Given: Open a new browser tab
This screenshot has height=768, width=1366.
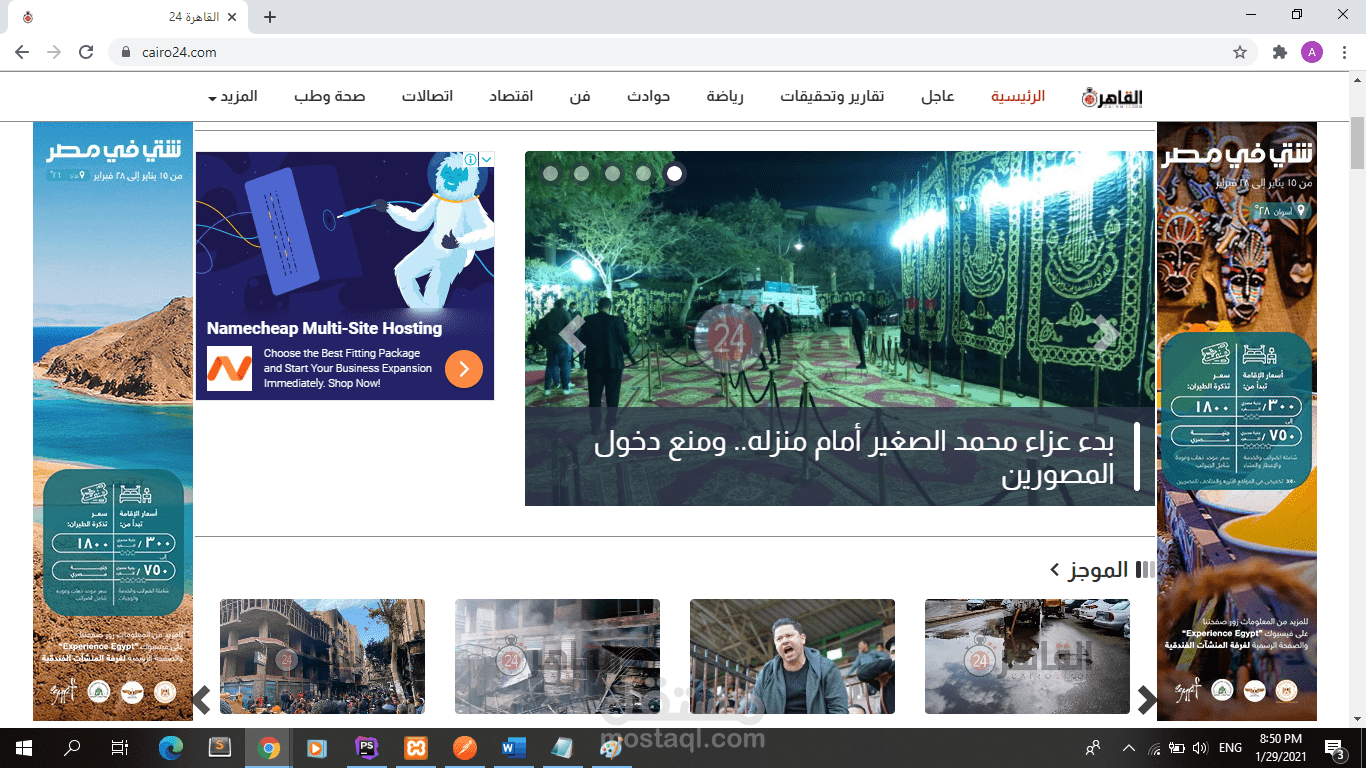Looking at the screenshot, I should (269, 17).
